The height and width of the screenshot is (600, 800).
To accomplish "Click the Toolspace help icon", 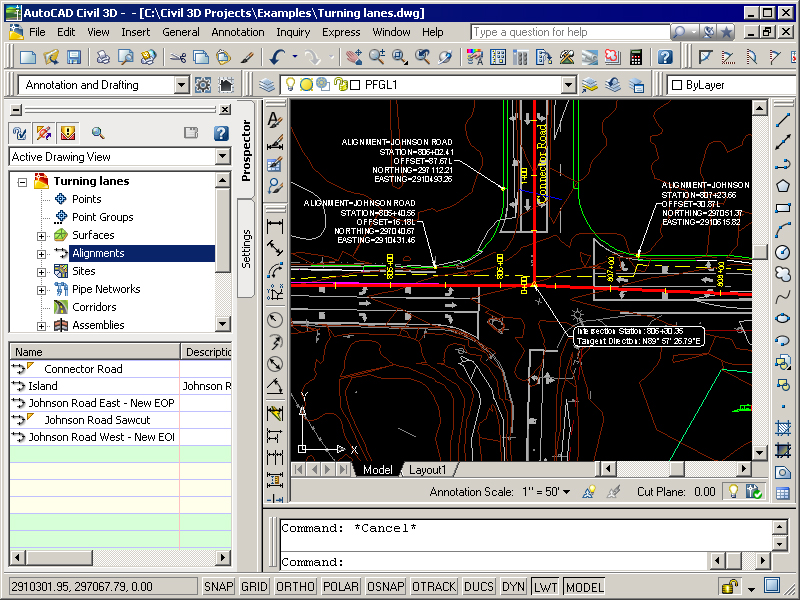I will [x=221, y=133].
